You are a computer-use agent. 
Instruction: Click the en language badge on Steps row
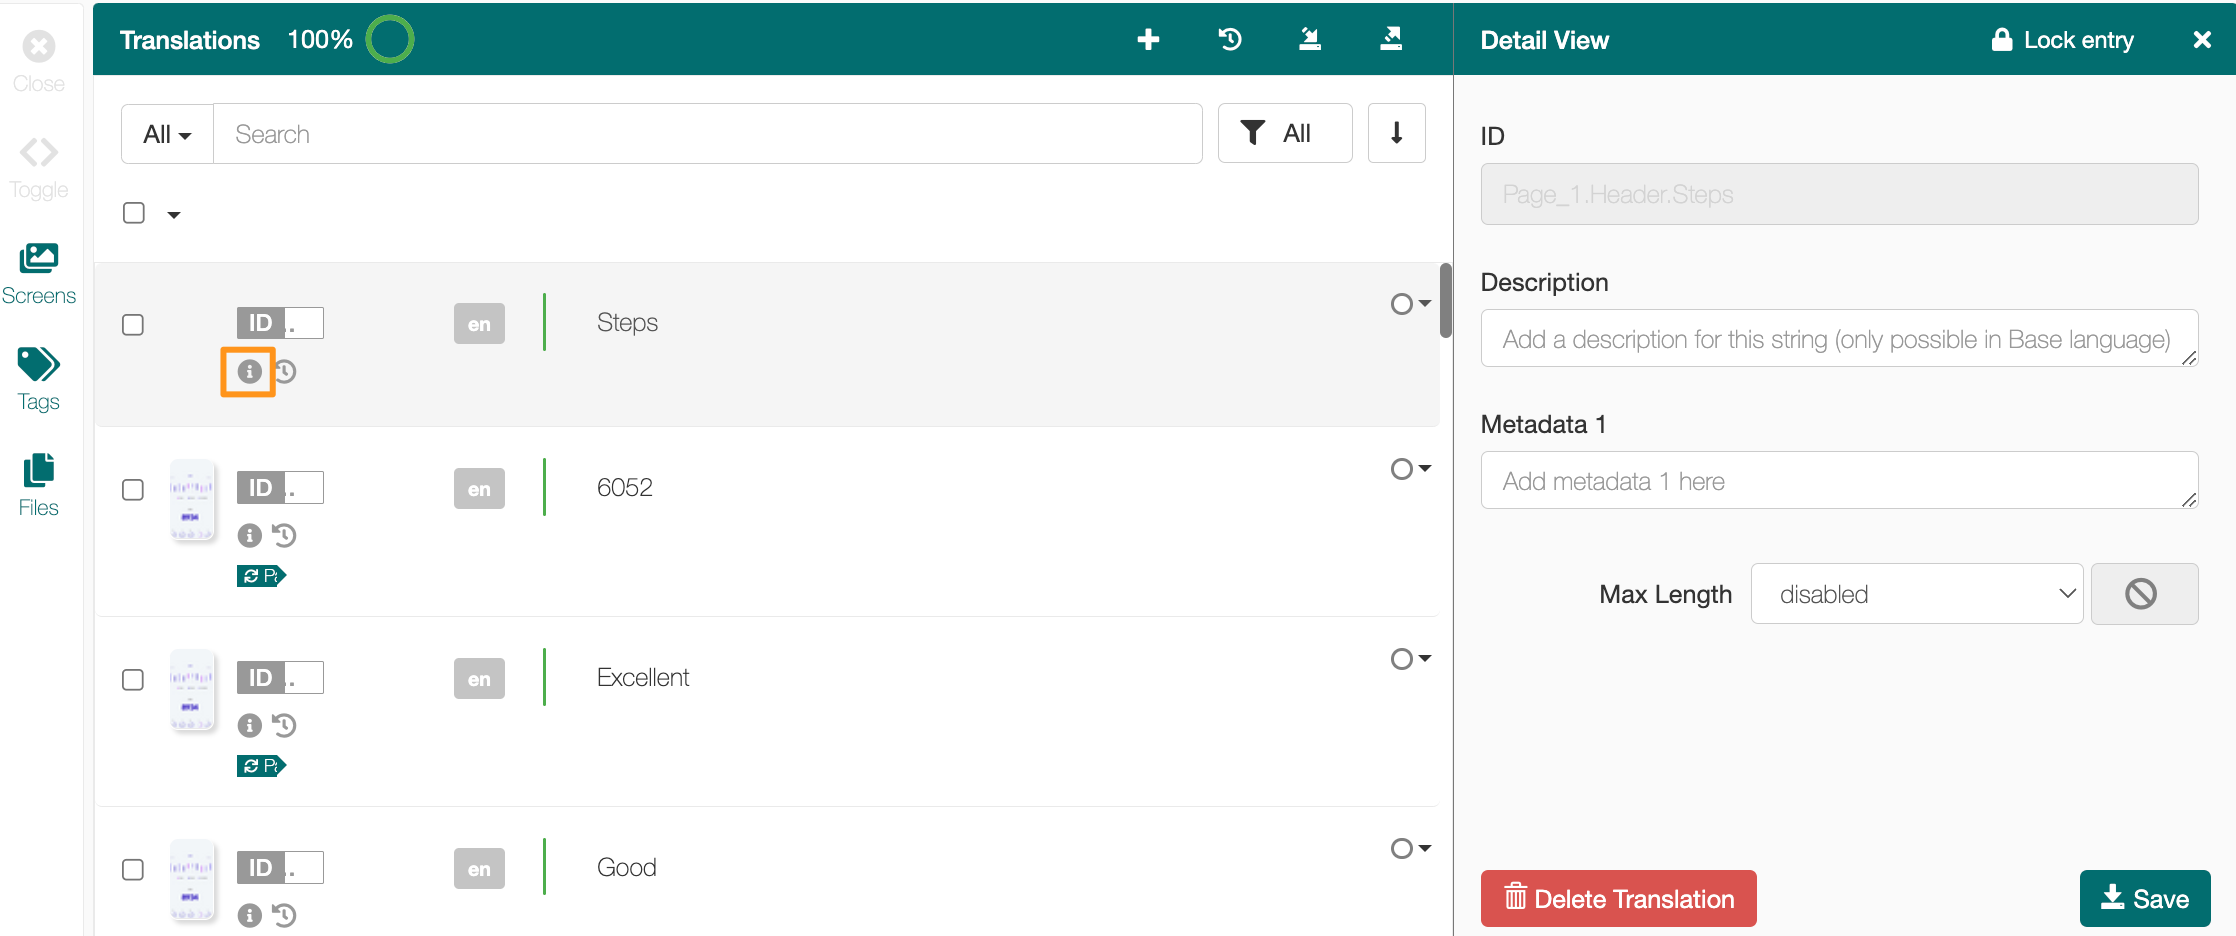point(479,324)
